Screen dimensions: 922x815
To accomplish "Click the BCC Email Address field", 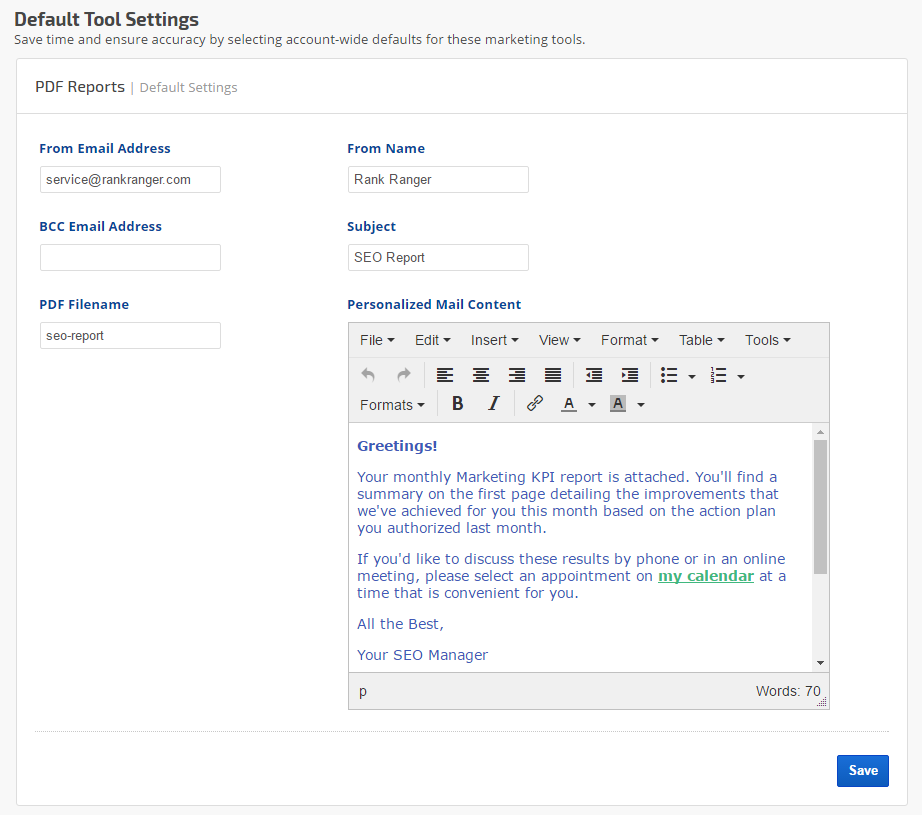I will pyautogui.click(x=130, y=258).
